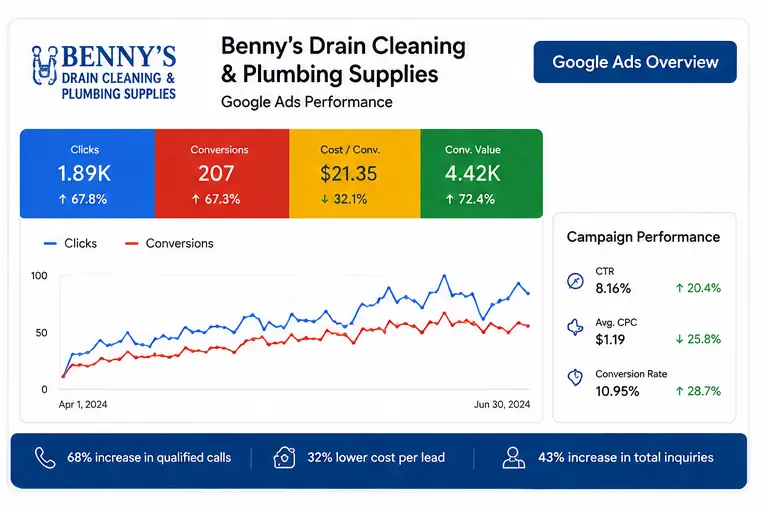
Task: Click the Google Ads Overview button
Action: [635, 62]
